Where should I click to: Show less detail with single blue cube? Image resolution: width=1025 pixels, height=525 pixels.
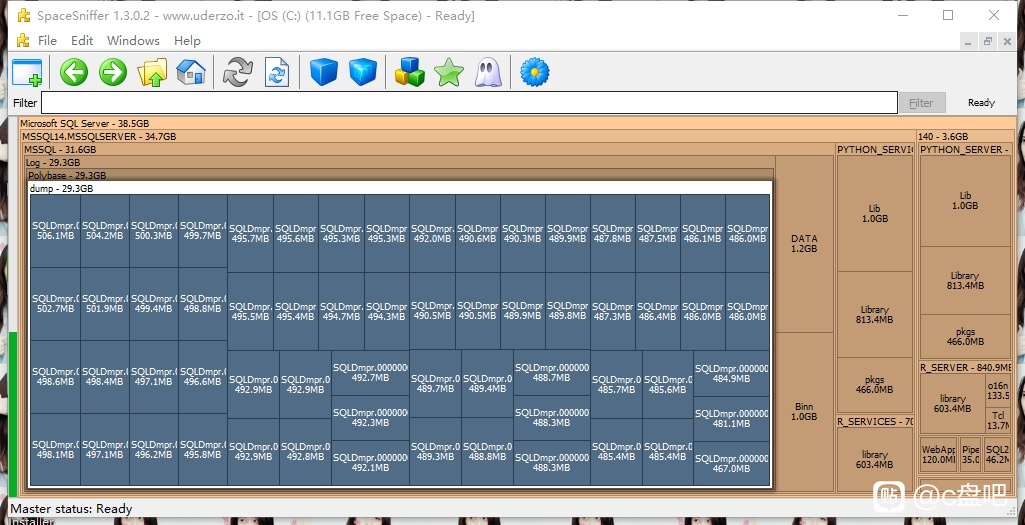pyautogui.click(x=324, y=72)
